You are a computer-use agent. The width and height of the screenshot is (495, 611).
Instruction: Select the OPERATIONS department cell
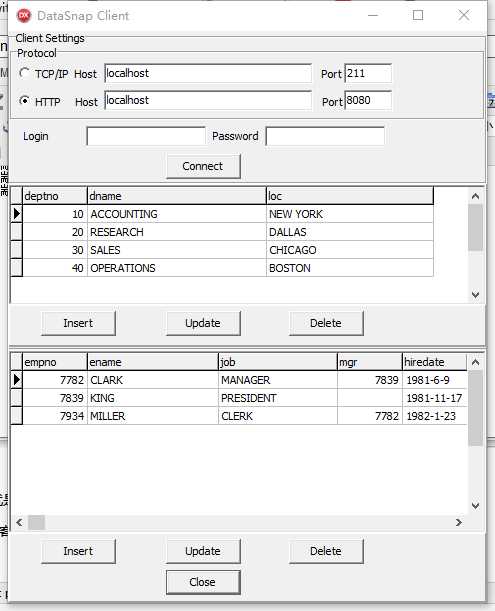coord(177,268)
